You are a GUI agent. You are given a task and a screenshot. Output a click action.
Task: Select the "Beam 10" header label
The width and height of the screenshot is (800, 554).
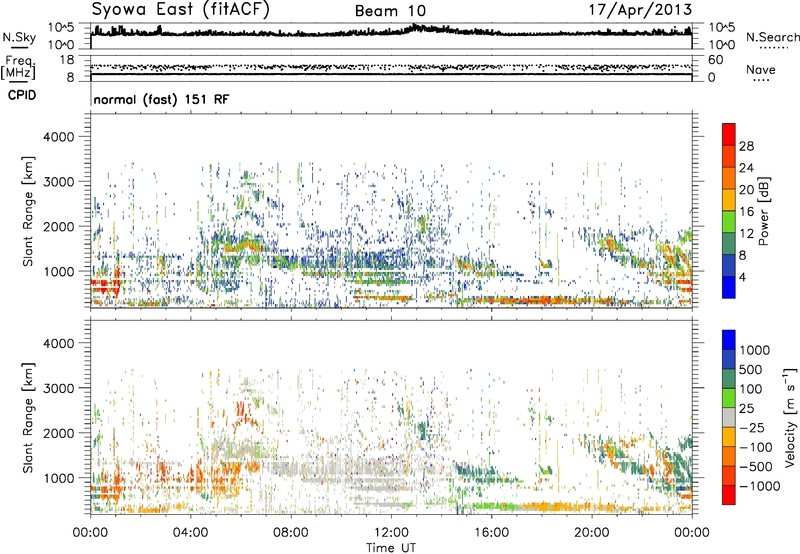click(x=390, y=11)
